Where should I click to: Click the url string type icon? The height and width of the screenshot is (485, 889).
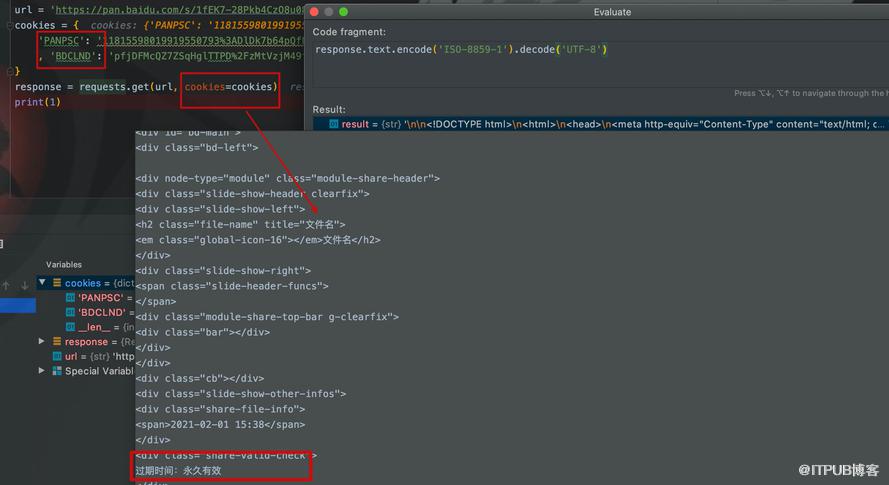[x=57, y=356]
